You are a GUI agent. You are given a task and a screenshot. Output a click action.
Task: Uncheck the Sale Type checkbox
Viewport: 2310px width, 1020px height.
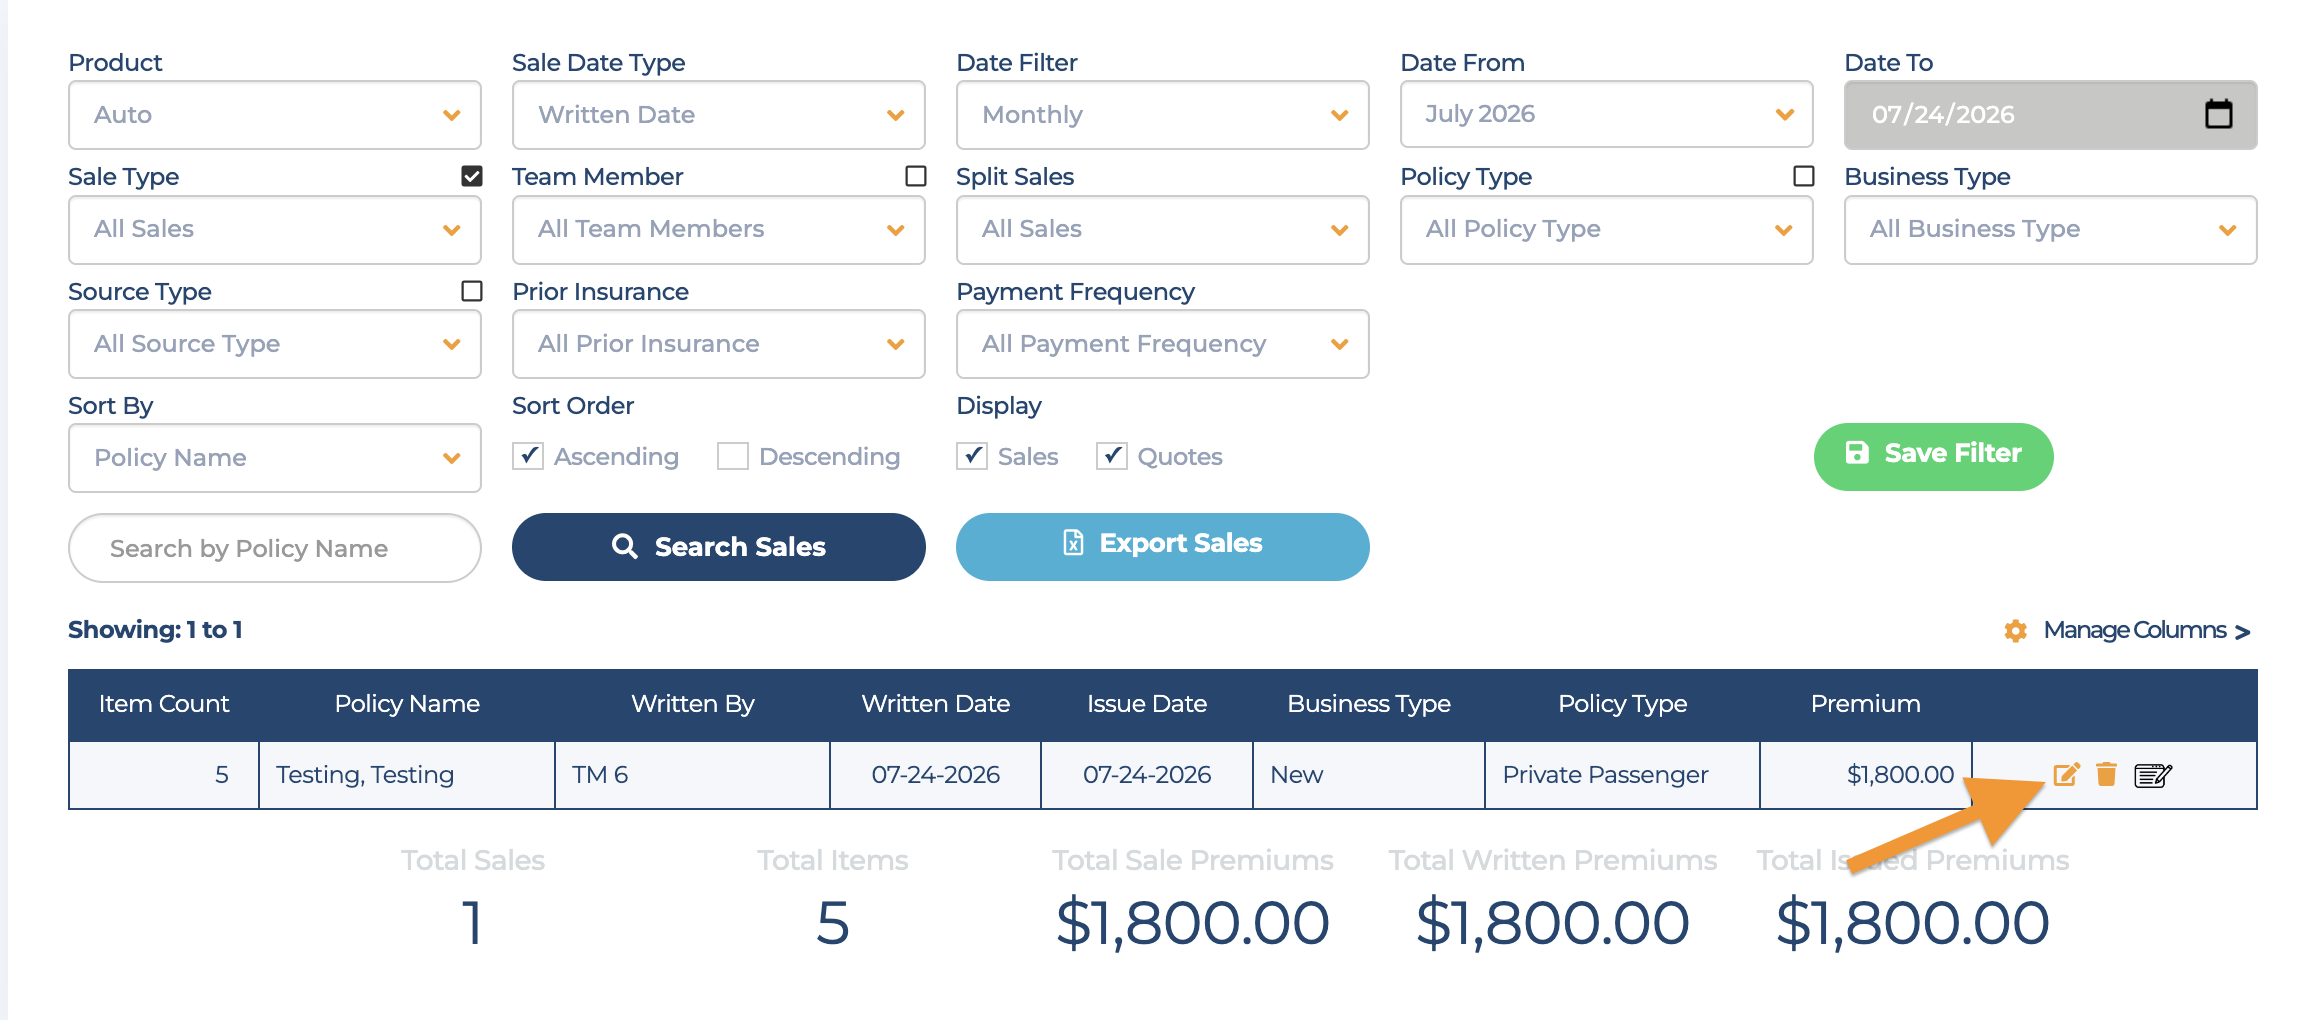point(472,177)
